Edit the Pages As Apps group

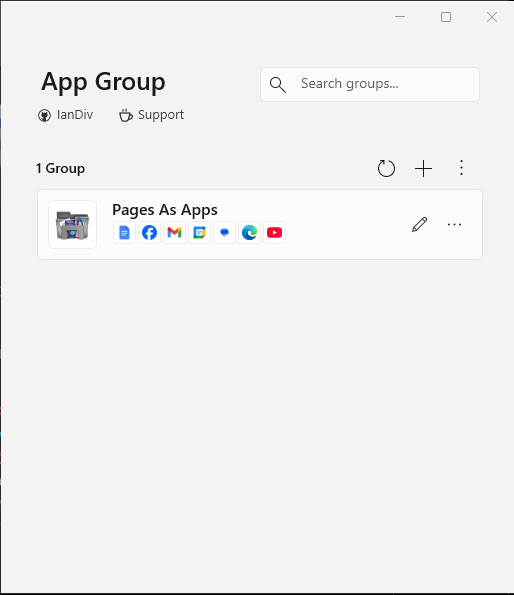(420, 224)
